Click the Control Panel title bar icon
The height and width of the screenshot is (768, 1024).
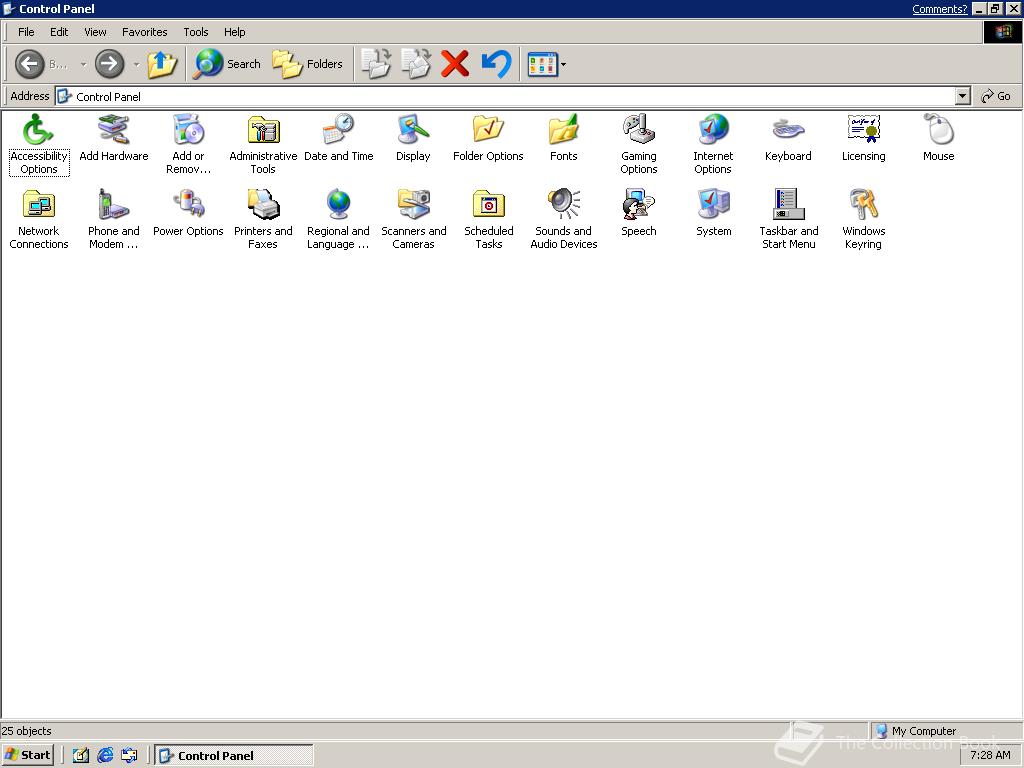click(x=9, y=9)
